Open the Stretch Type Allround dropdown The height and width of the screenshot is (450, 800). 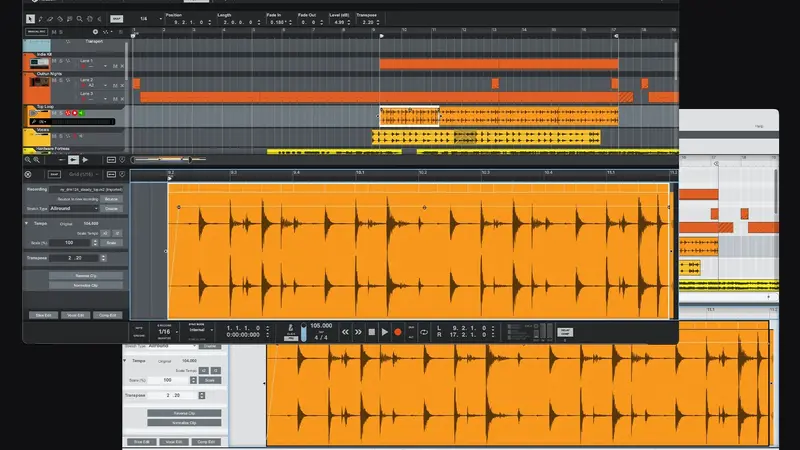pyautogui.click(x=74, y=209)
